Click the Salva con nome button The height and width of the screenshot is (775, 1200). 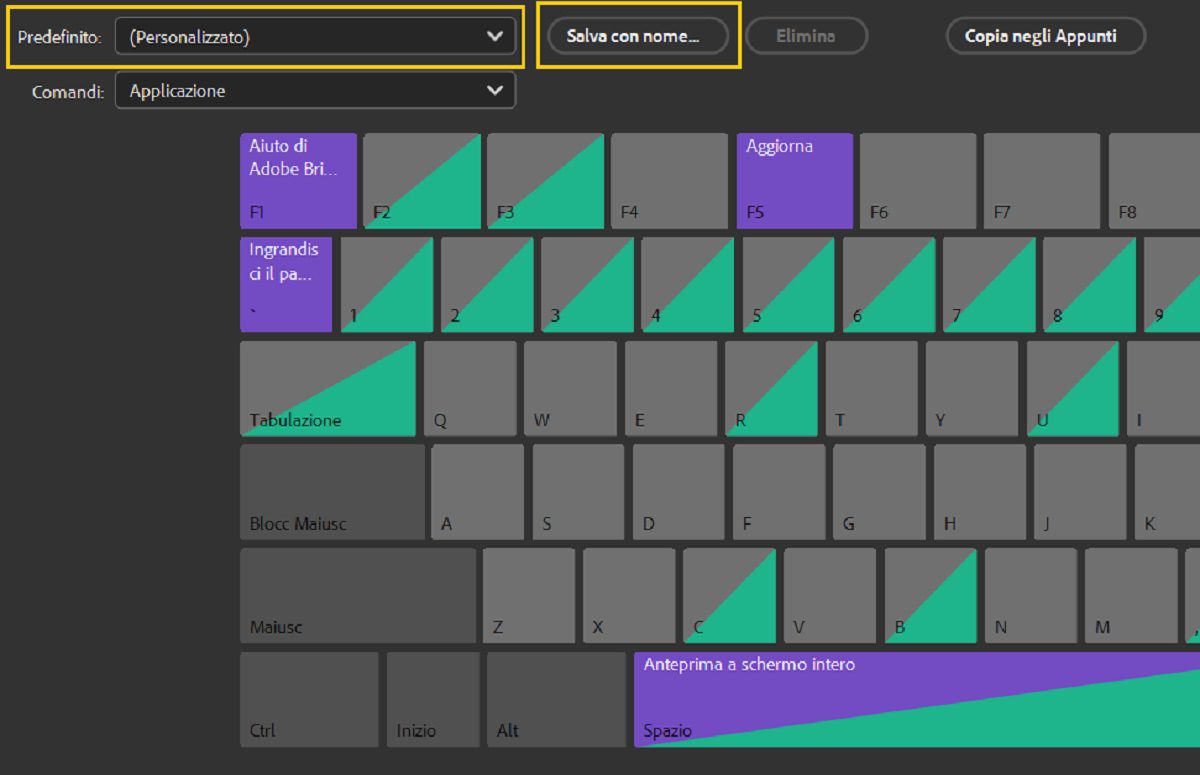click(638, 36)
